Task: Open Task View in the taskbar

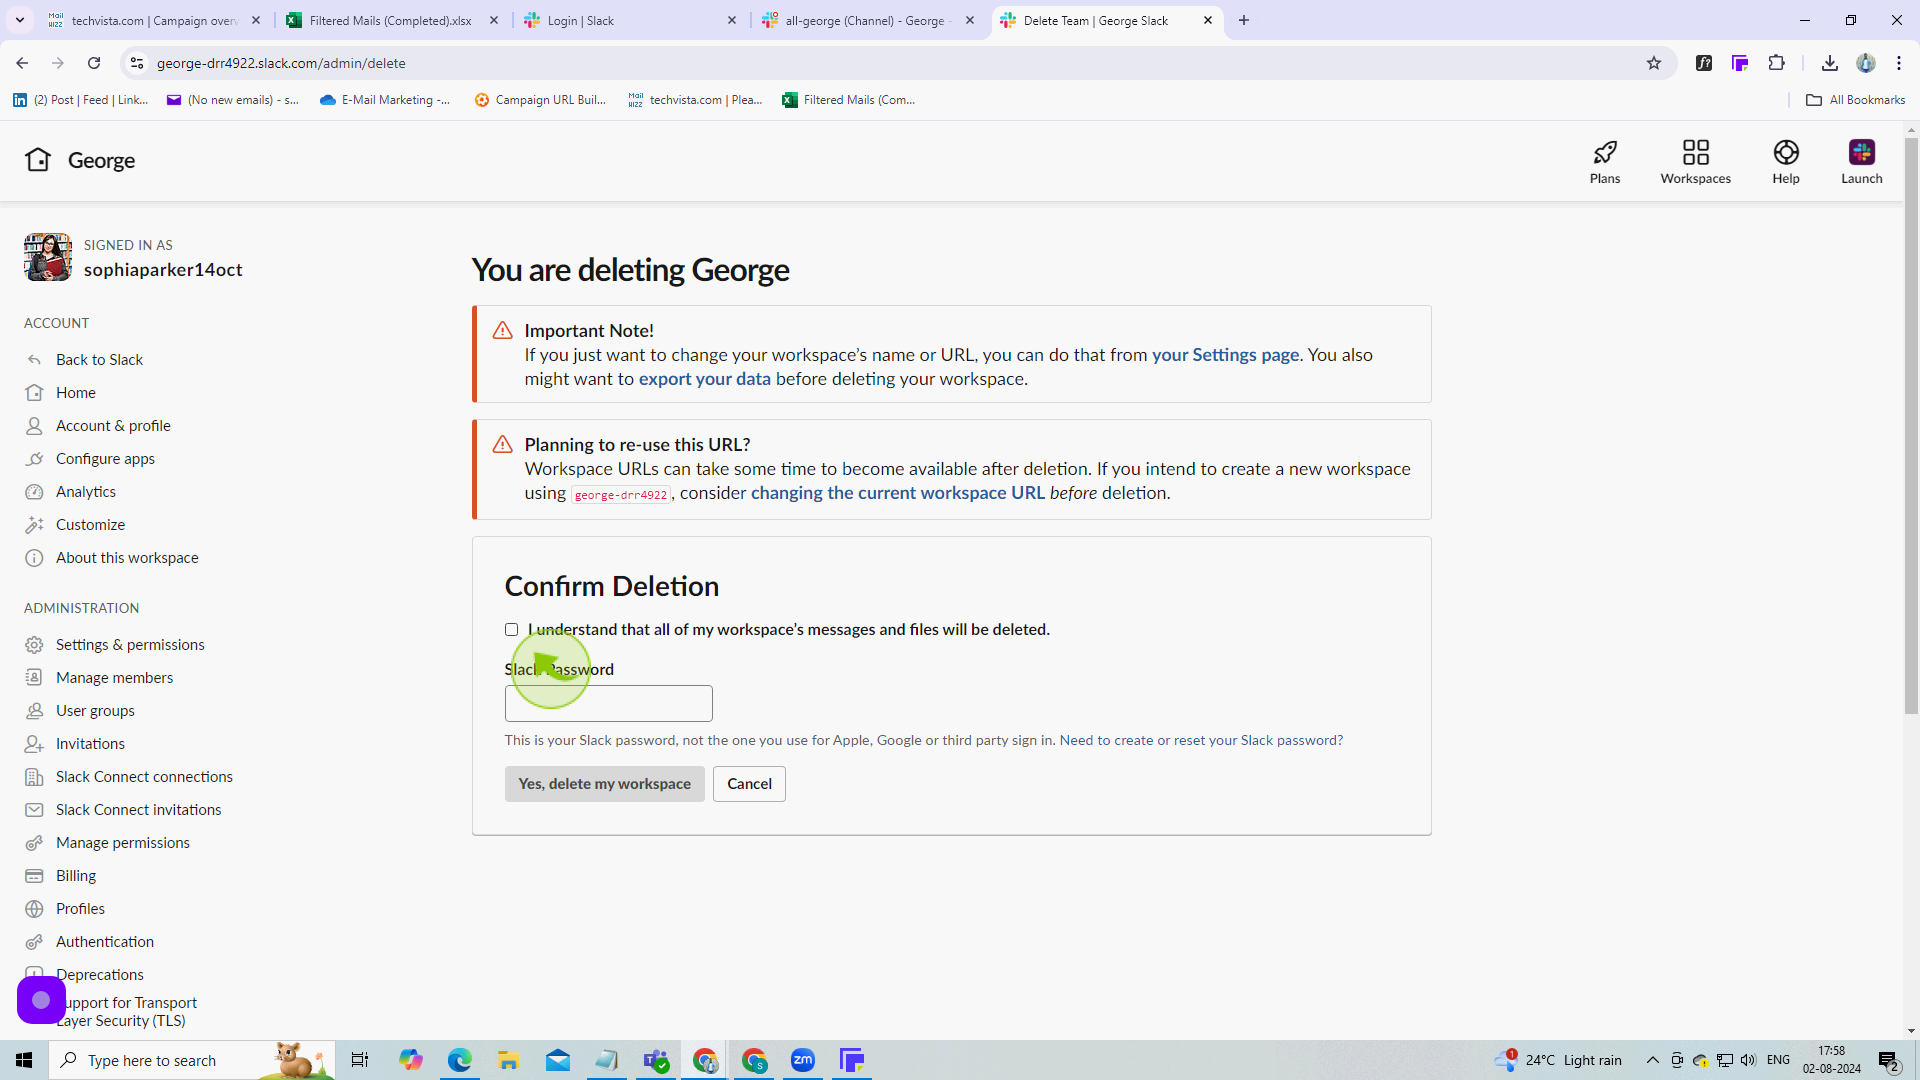Action: click(x=360, y=1060)
